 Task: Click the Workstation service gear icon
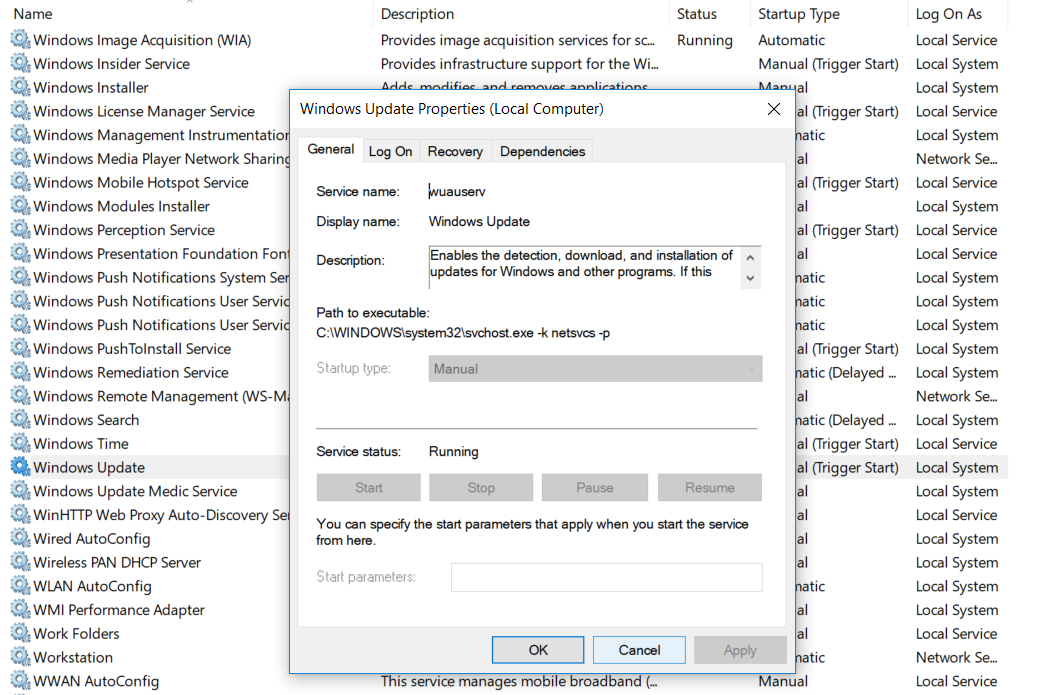21,657
